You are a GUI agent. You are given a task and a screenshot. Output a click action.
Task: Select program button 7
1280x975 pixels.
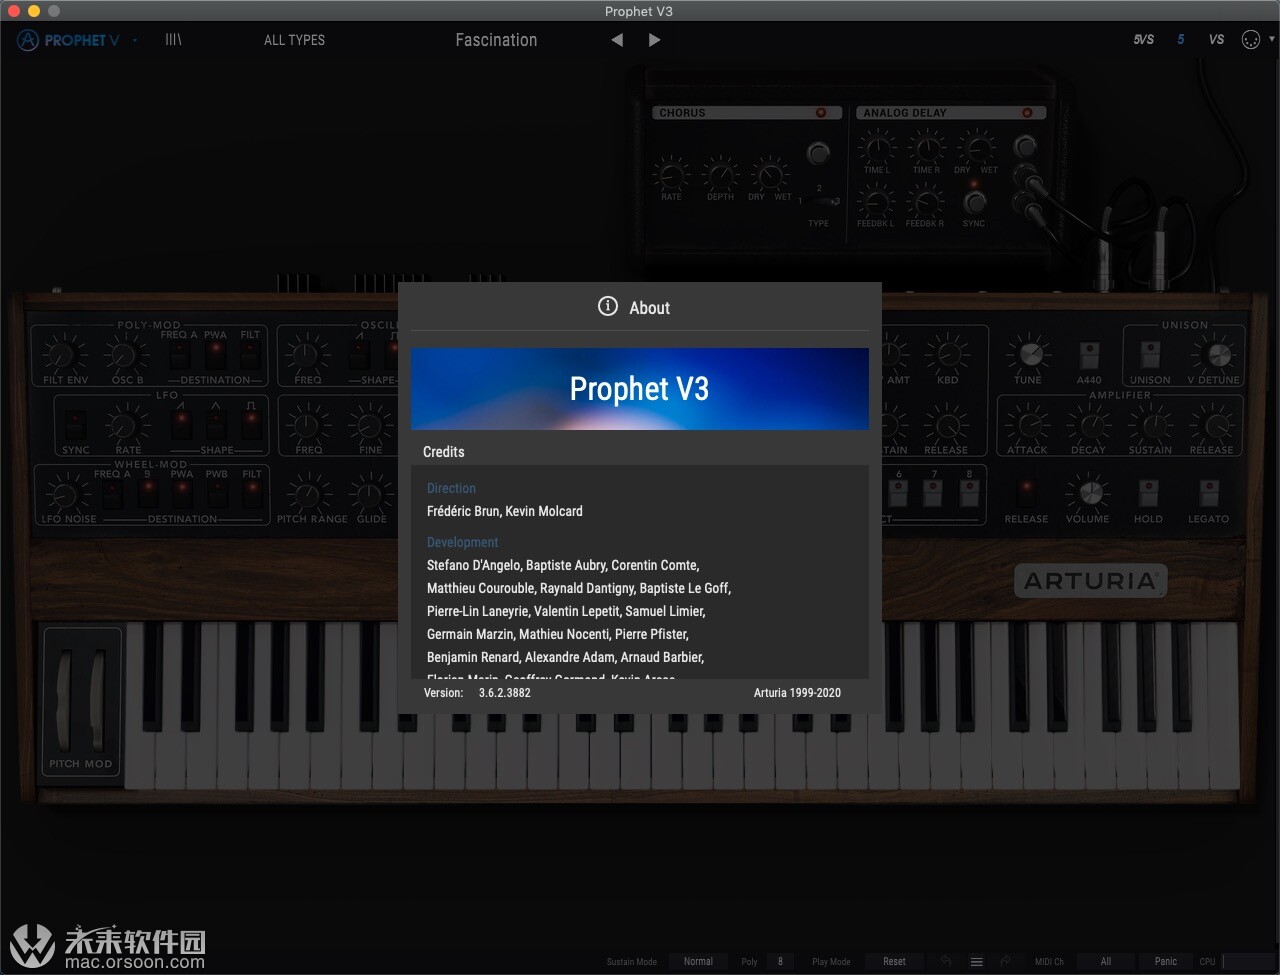pos(934,493)
